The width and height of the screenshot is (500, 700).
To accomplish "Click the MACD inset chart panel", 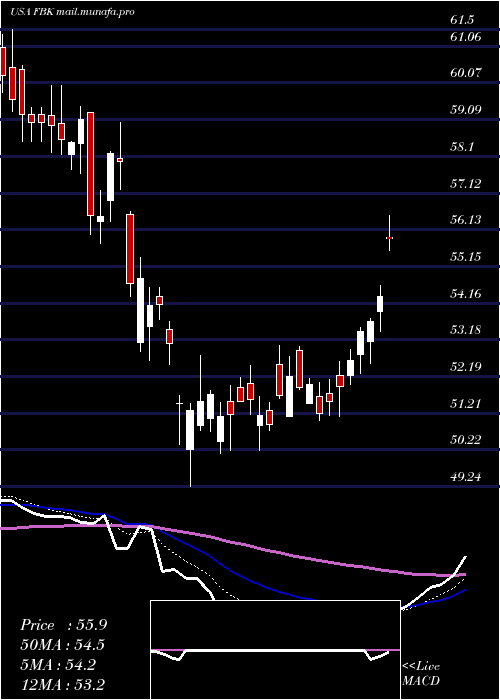I will [275, 650].
